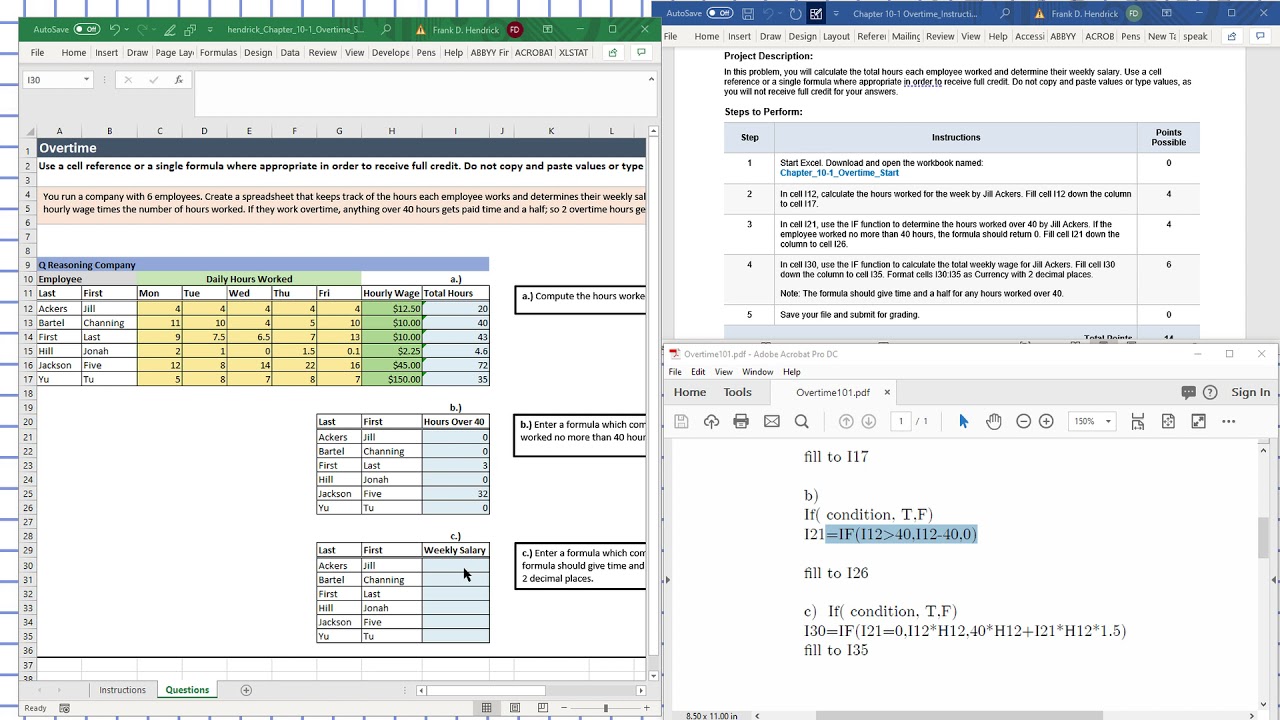The width and height of the screenshot is (1280, 720).
Task: Click into the Excel formula bar input
Action: pyautogui.click(x=420, y=94)
